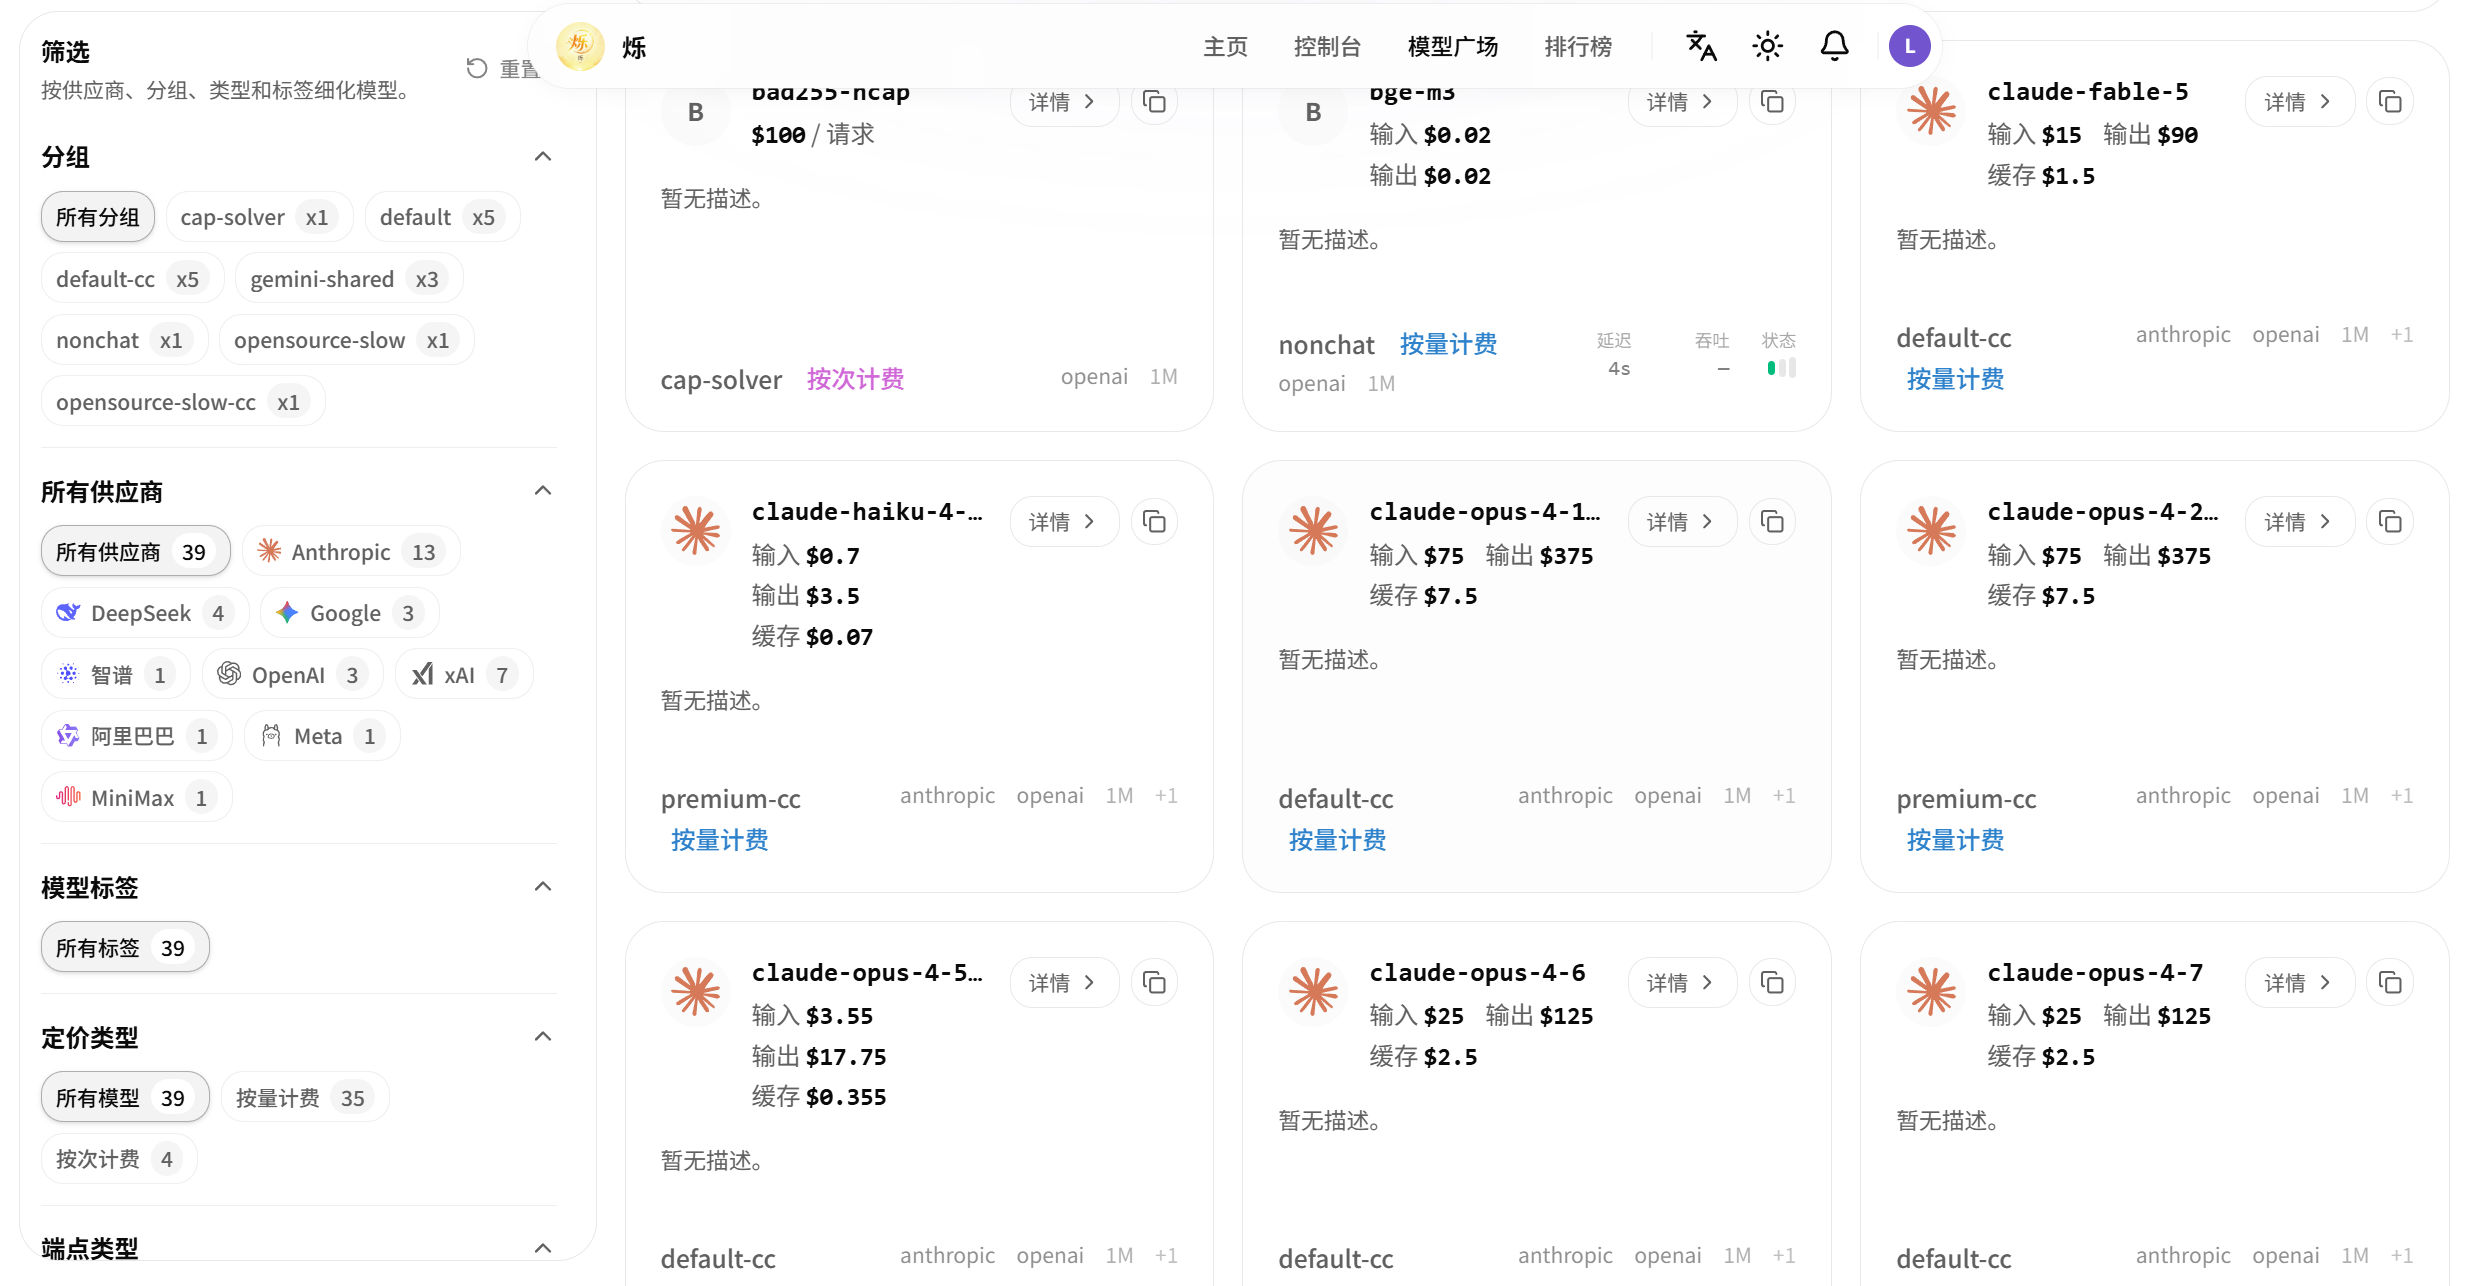Collapse the 分组 filter section
Screen dimensions: 2478x1286
tap(543, 156)
